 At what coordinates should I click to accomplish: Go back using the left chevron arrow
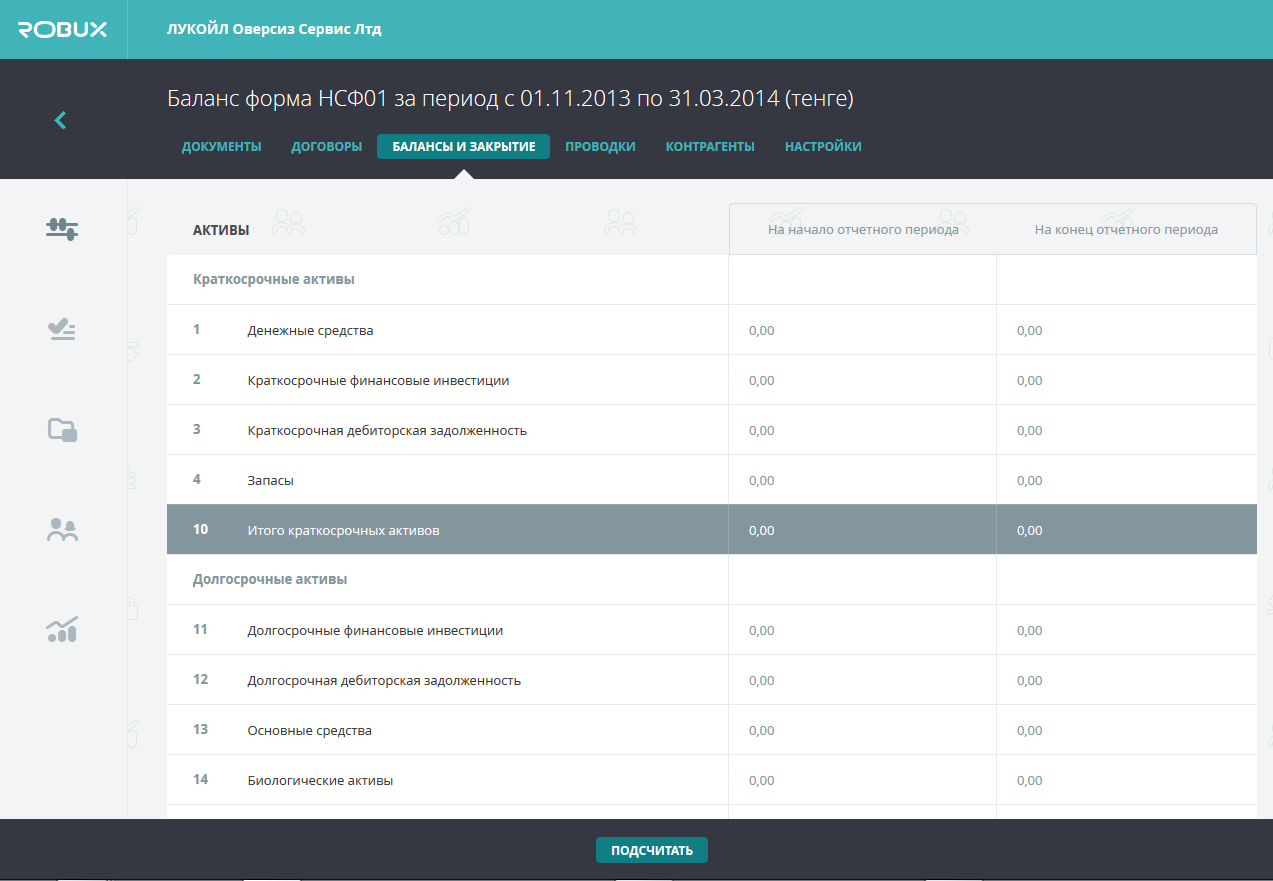60,120
